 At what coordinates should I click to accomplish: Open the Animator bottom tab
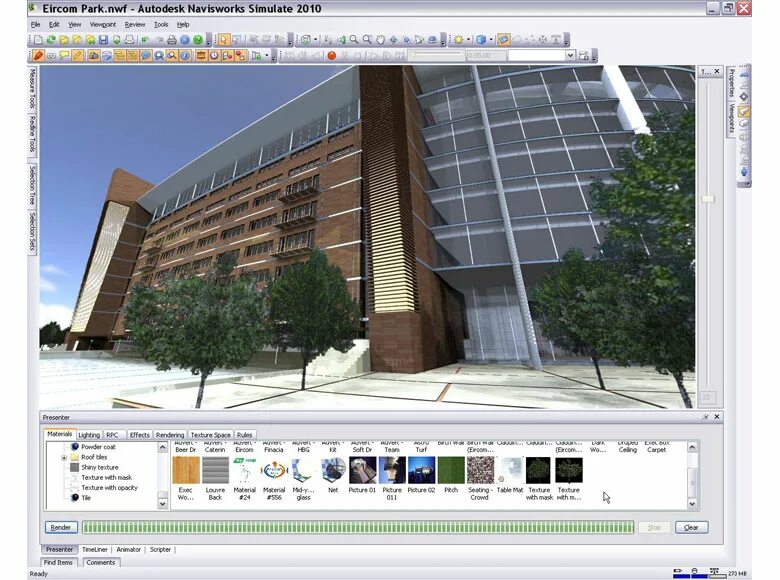tap(128, 550)
